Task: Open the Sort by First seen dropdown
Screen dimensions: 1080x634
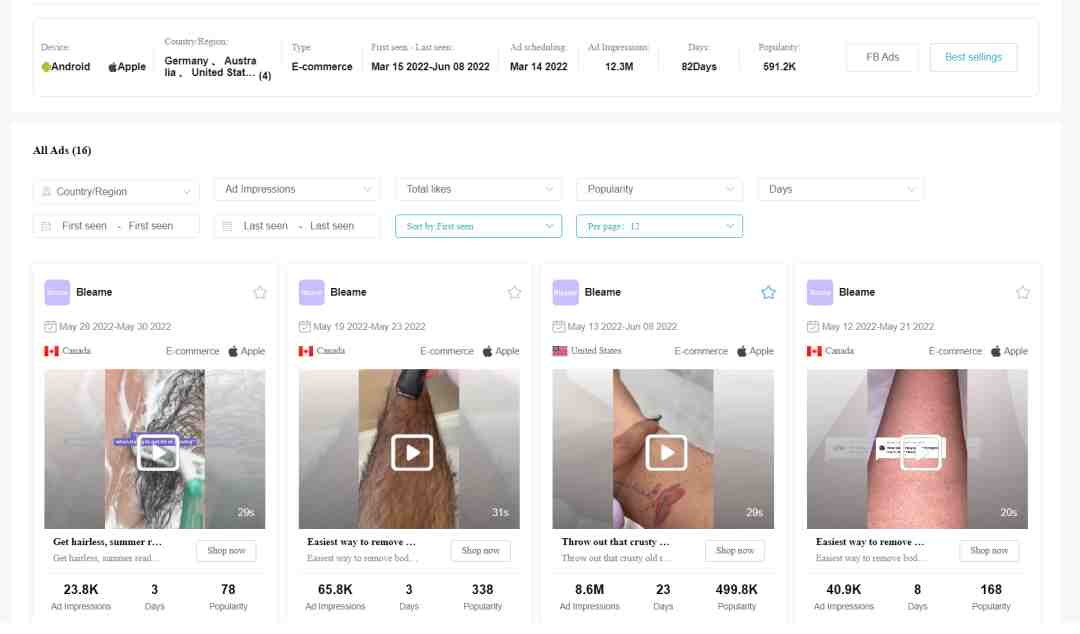Action: (x=479, y=226)
